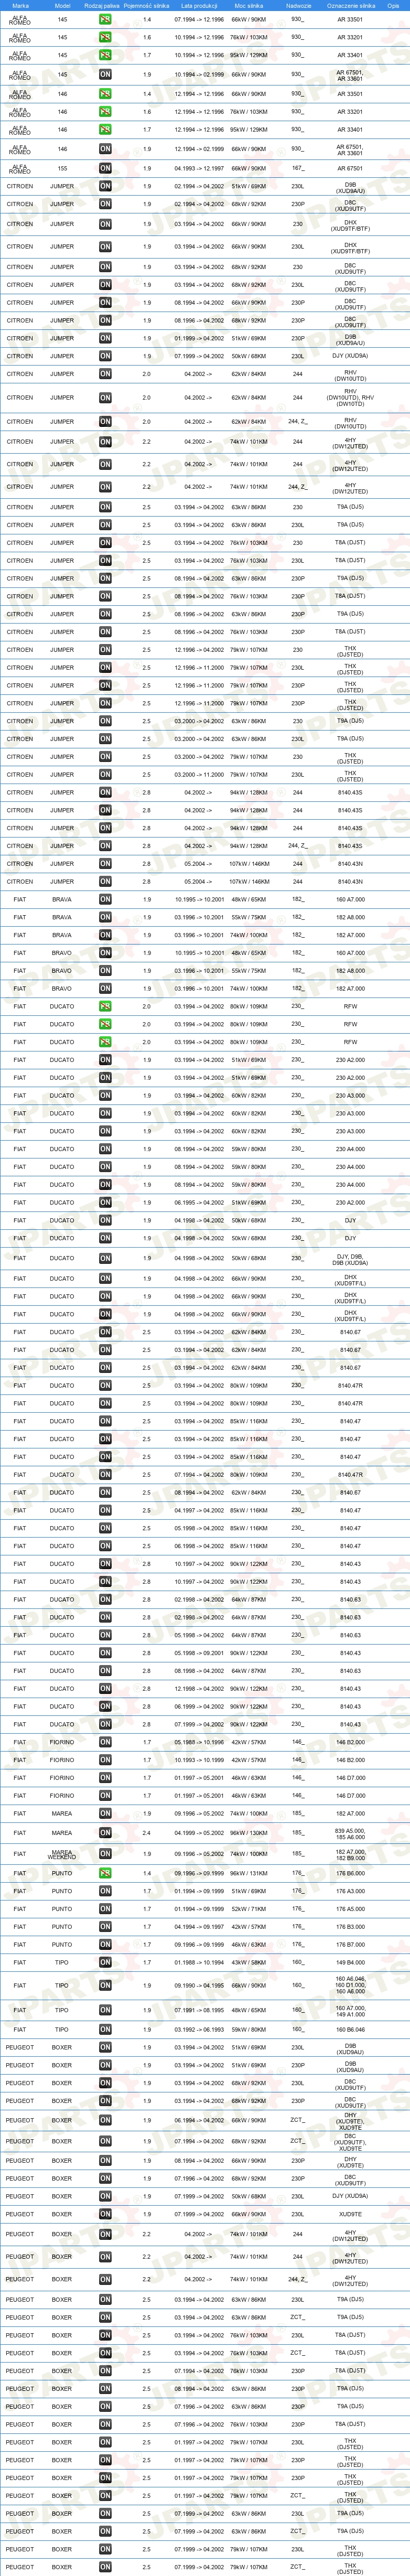The width and height of the screenshot is (410, 2576).
Task: Click ON icon in Fiat Brava 74kW / 100KM row
Action: [105, 935]
